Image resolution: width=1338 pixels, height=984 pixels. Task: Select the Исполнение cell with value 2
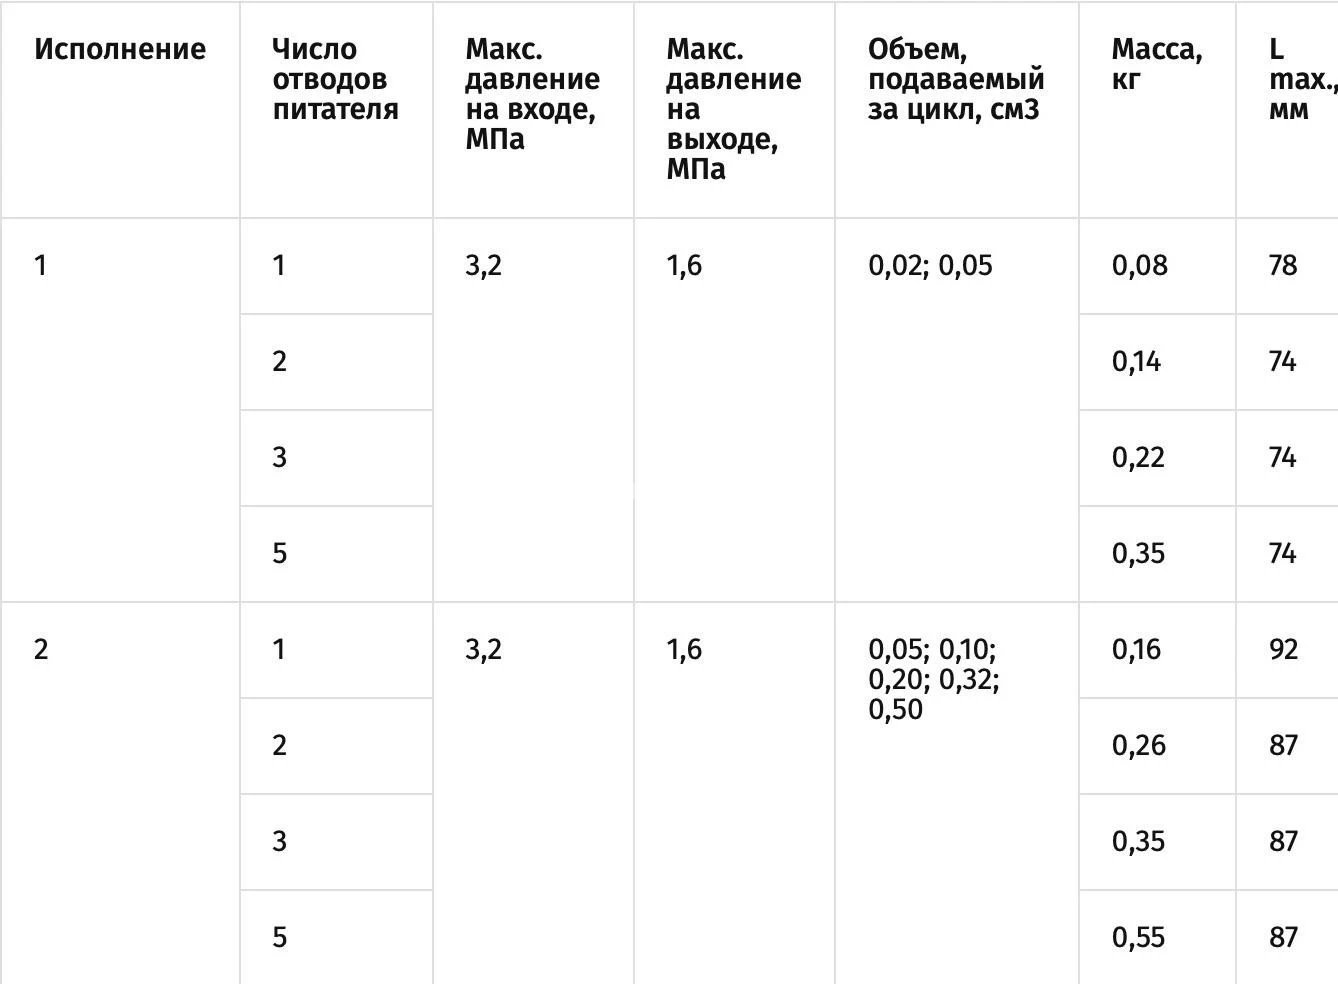point(41,649)
